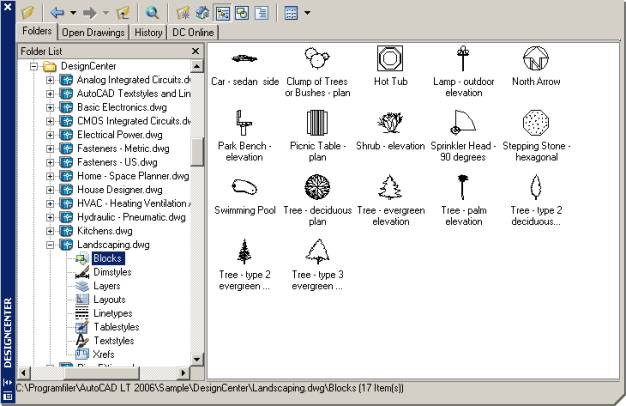Click folder list horizontal scroll right arrow

(x=183, y=373)
